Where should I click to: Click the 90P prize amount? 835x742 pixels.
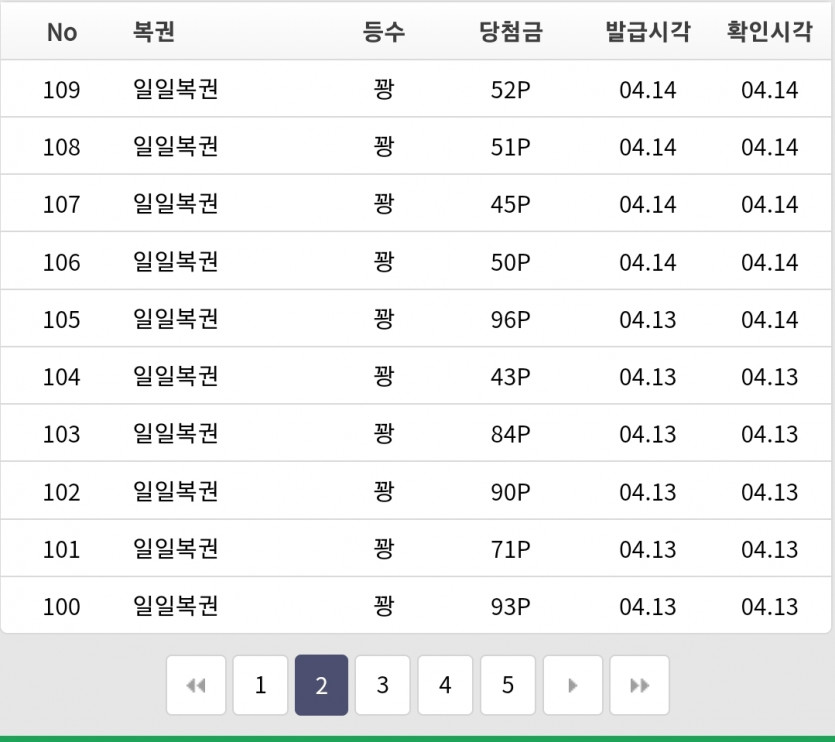[511, 492]
